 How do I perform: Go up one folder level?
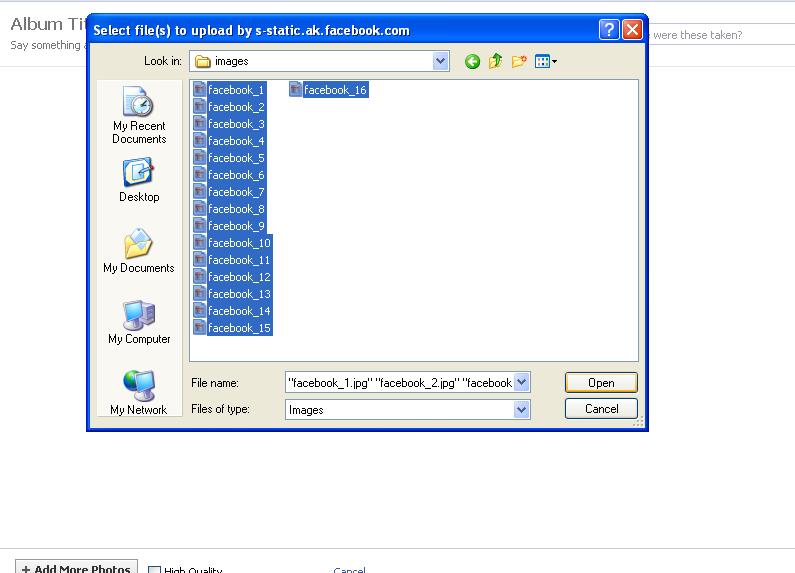point(495,61)
